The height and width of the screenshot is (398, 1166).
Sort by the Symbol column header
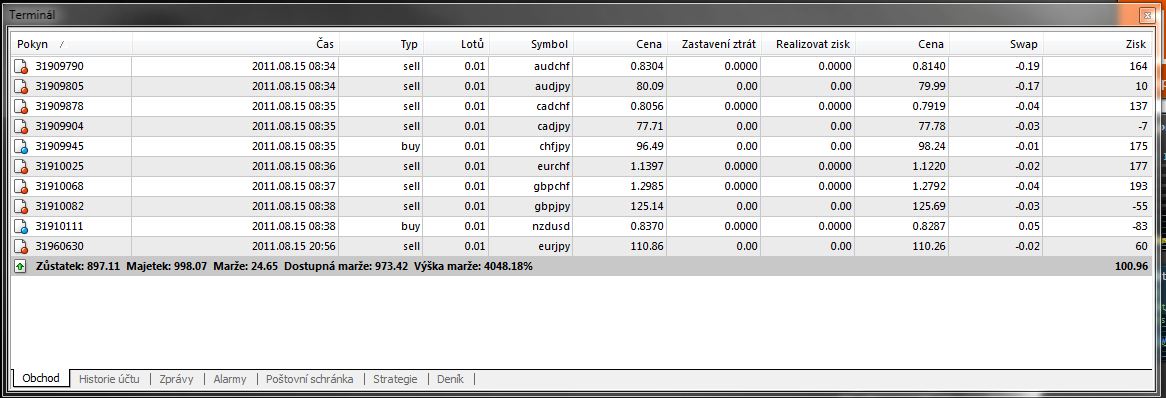coord(532,44)
